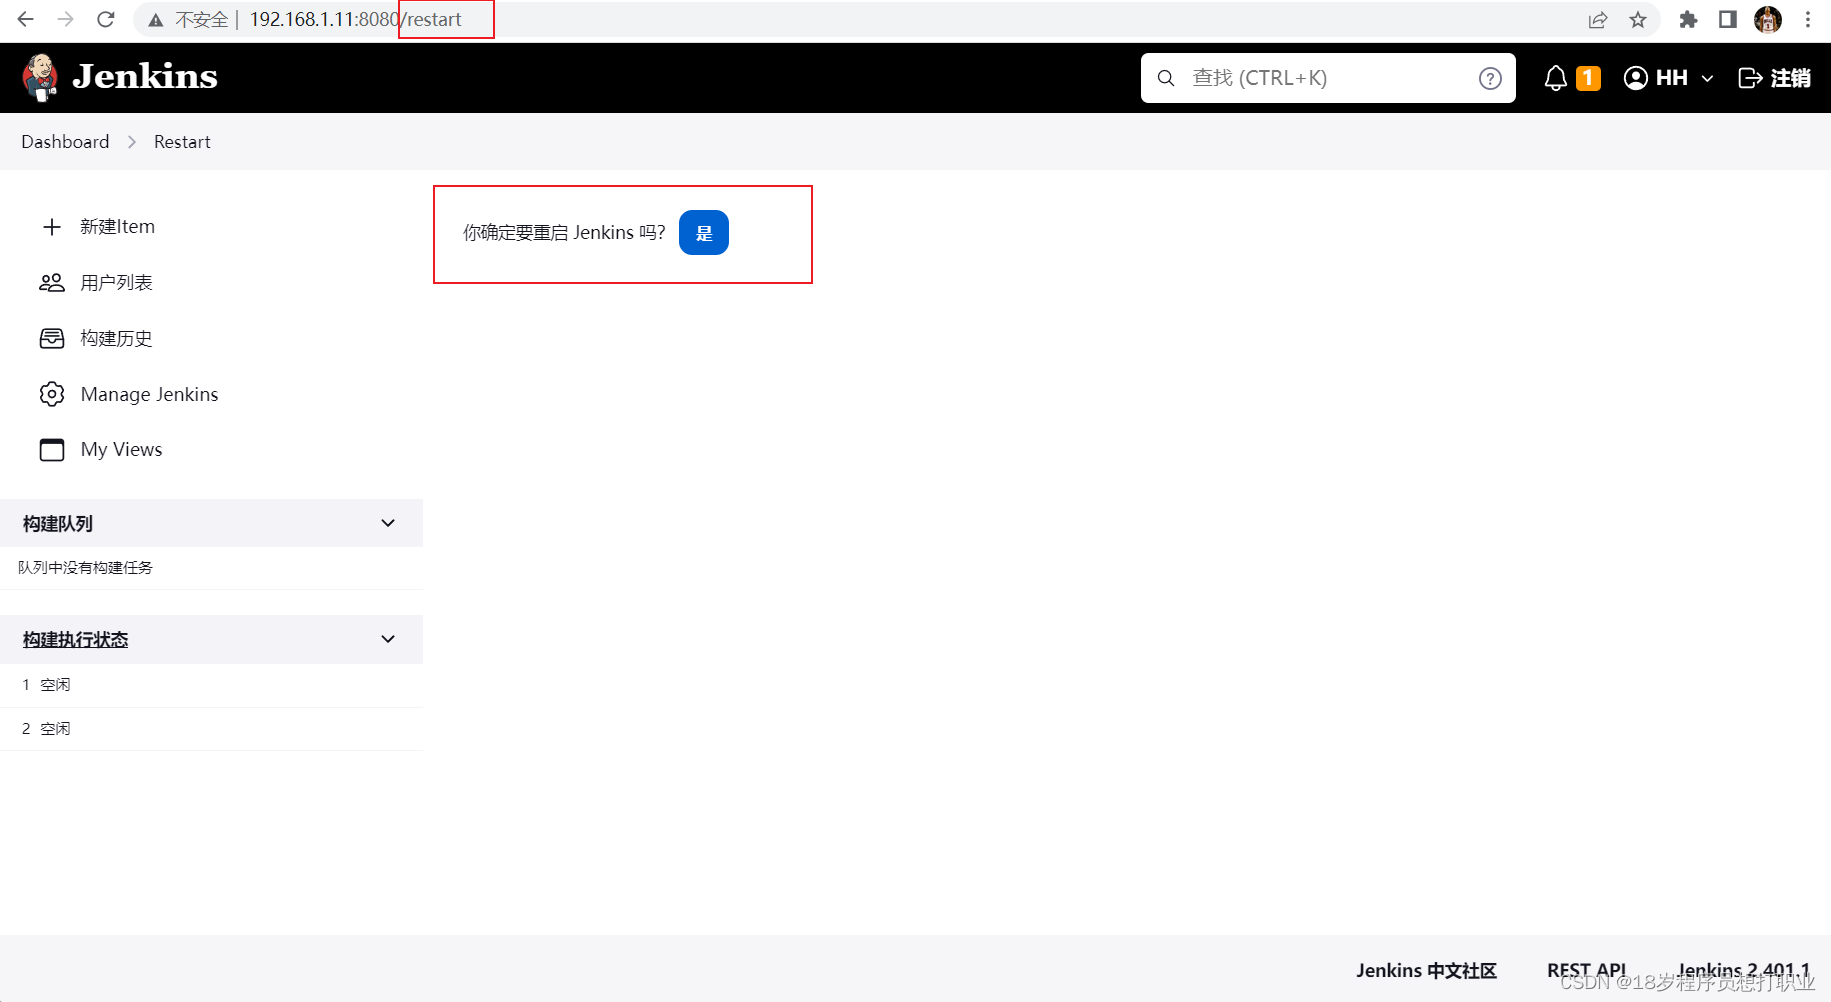Viewport: 1831px width, 1002px height.
Task: Open the REST API footer link
Action: (x=1586, y=970)
